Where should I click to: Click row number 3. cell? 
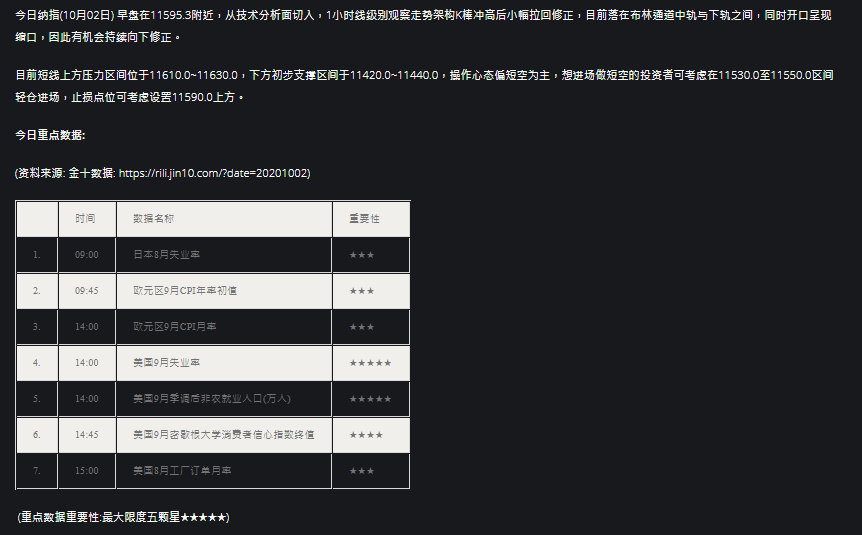tap(37, 327)
